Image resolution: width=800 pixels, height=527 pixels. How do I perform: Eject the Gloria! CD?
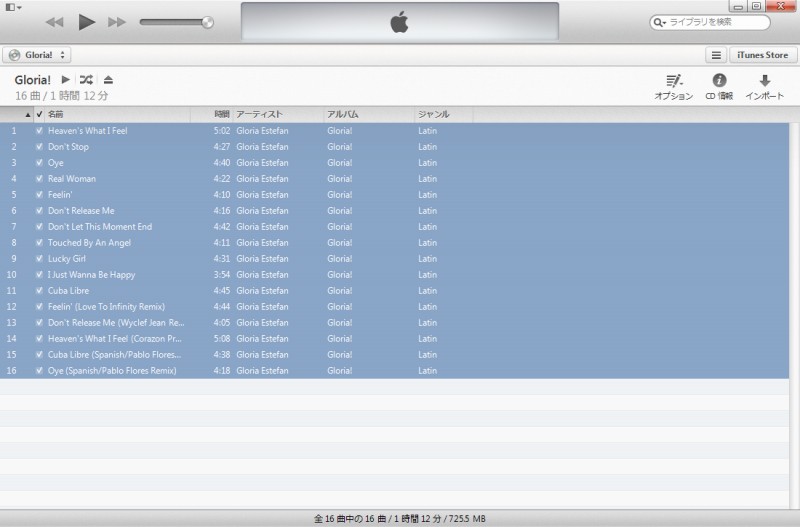point(108,80)
